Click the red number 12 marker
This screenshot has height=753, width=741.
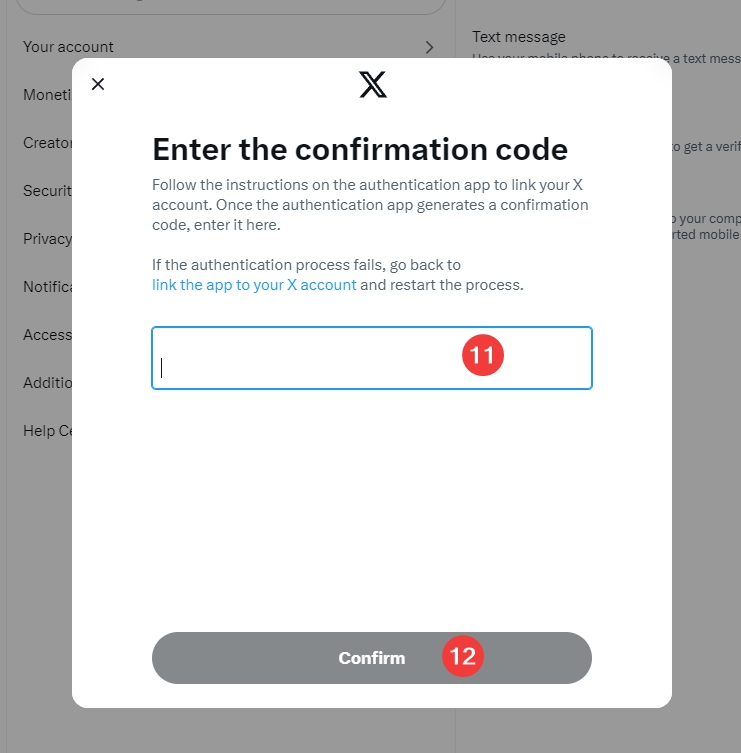(x=462, y=656)
